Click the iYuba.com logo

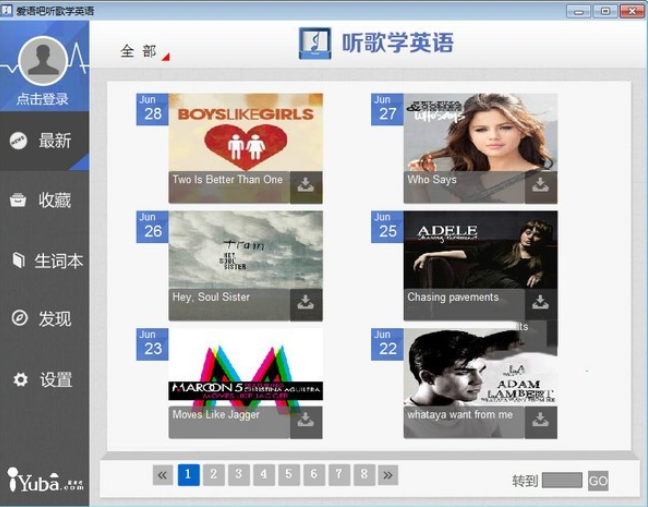tap(45, 480)
